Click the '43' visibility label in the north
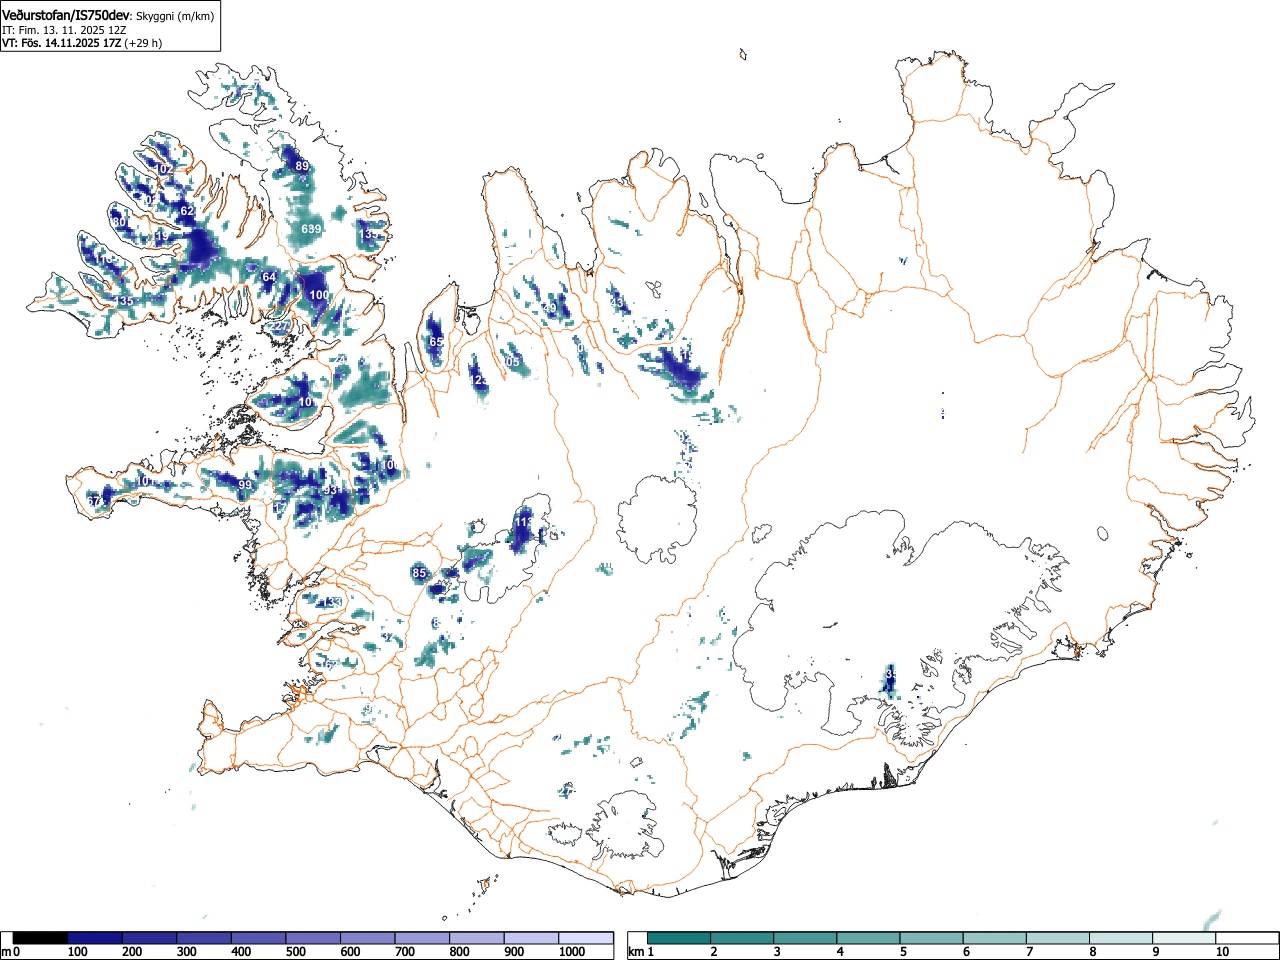The image size is (1280, 960). 616,303
